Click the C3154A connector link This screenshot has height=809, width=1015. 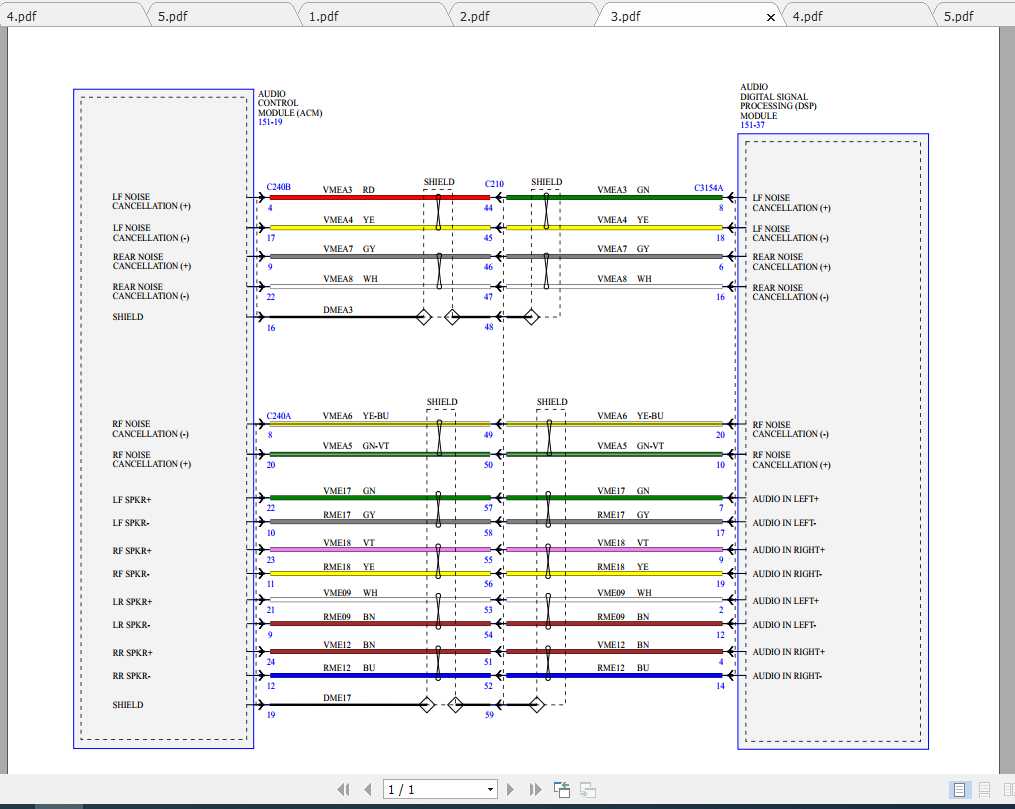tap(710, 187)
